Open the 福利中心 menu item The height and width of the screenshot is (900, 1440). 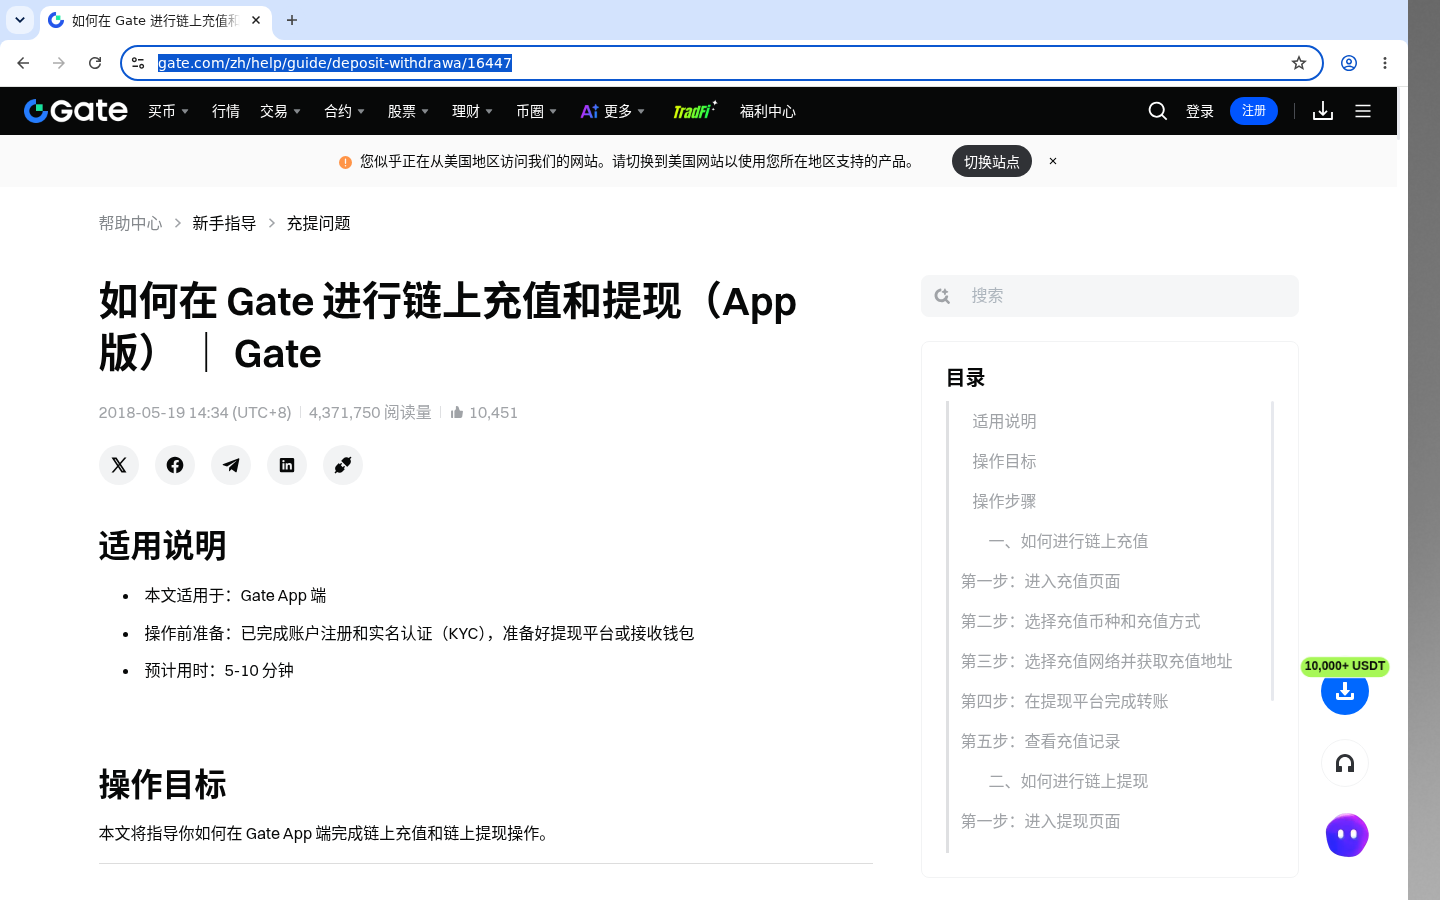click(768, 111)
